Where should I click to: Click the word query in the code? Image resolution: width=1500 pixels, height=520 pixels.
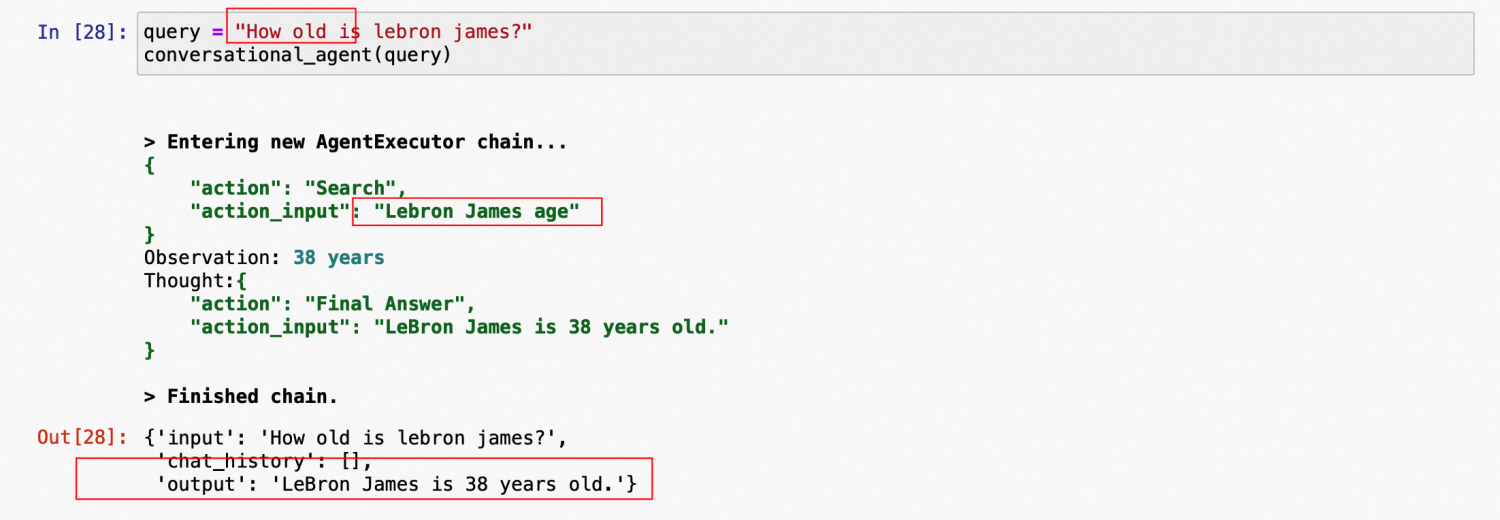[172, 32]
